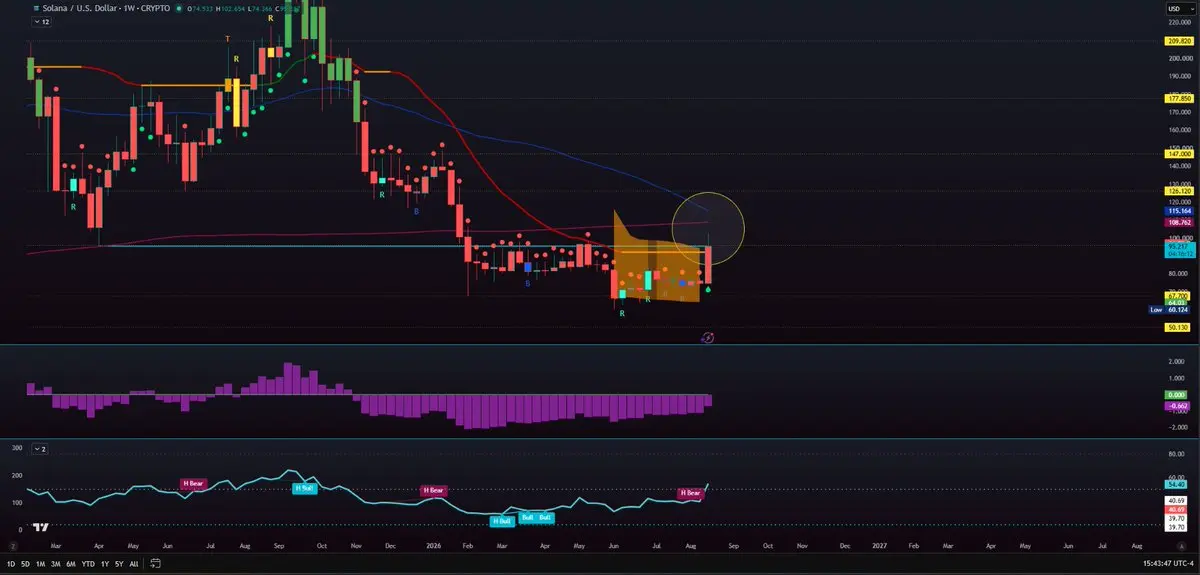Click the latest purple histogram bar
The width and height of the screenshot is (1200, 575).
coord(709,401)
